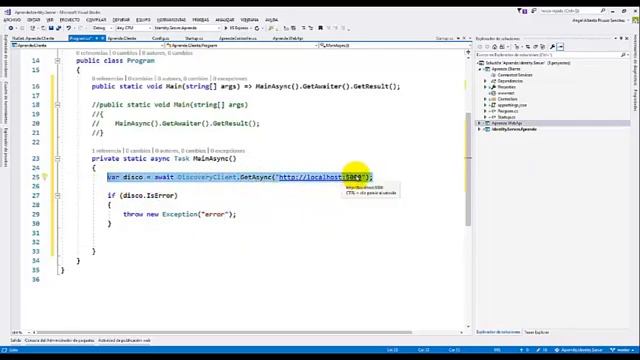Select the Connected Services node in Solution Explorer

pos(515,75)
